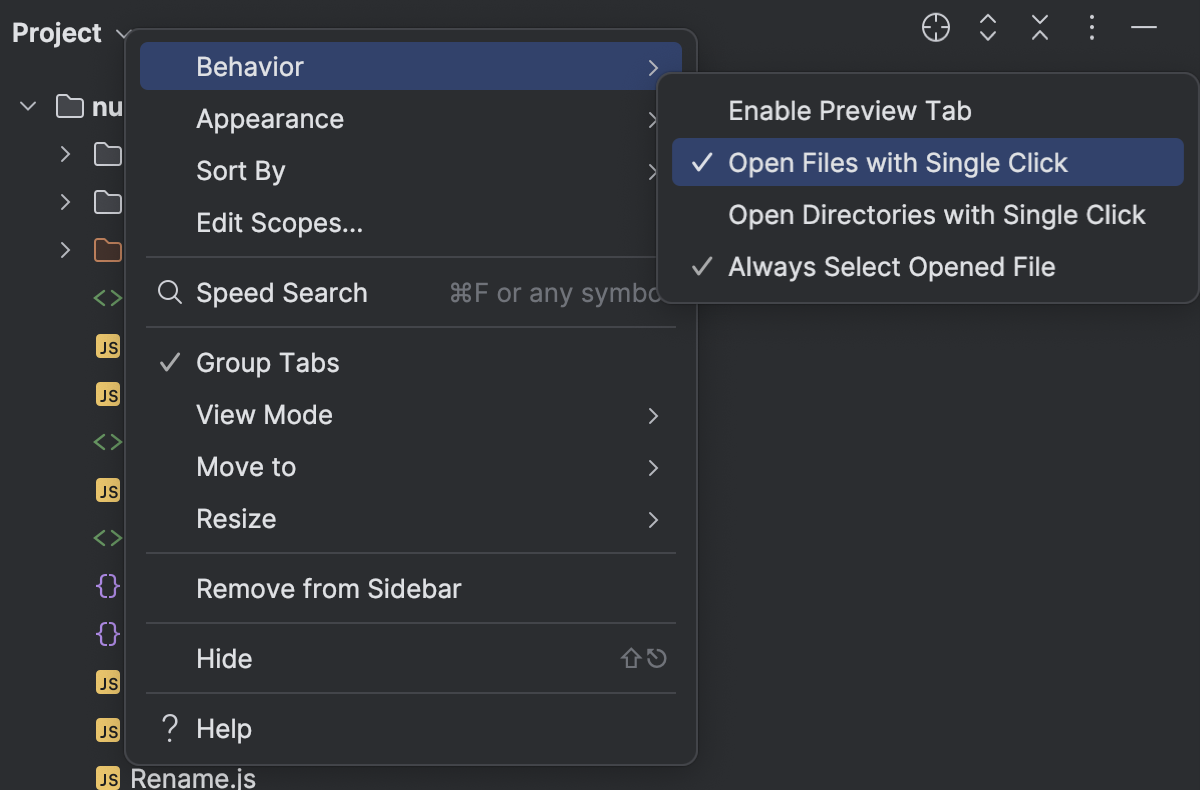
Task: Open the Resize submenu
Action: (237, 518)
